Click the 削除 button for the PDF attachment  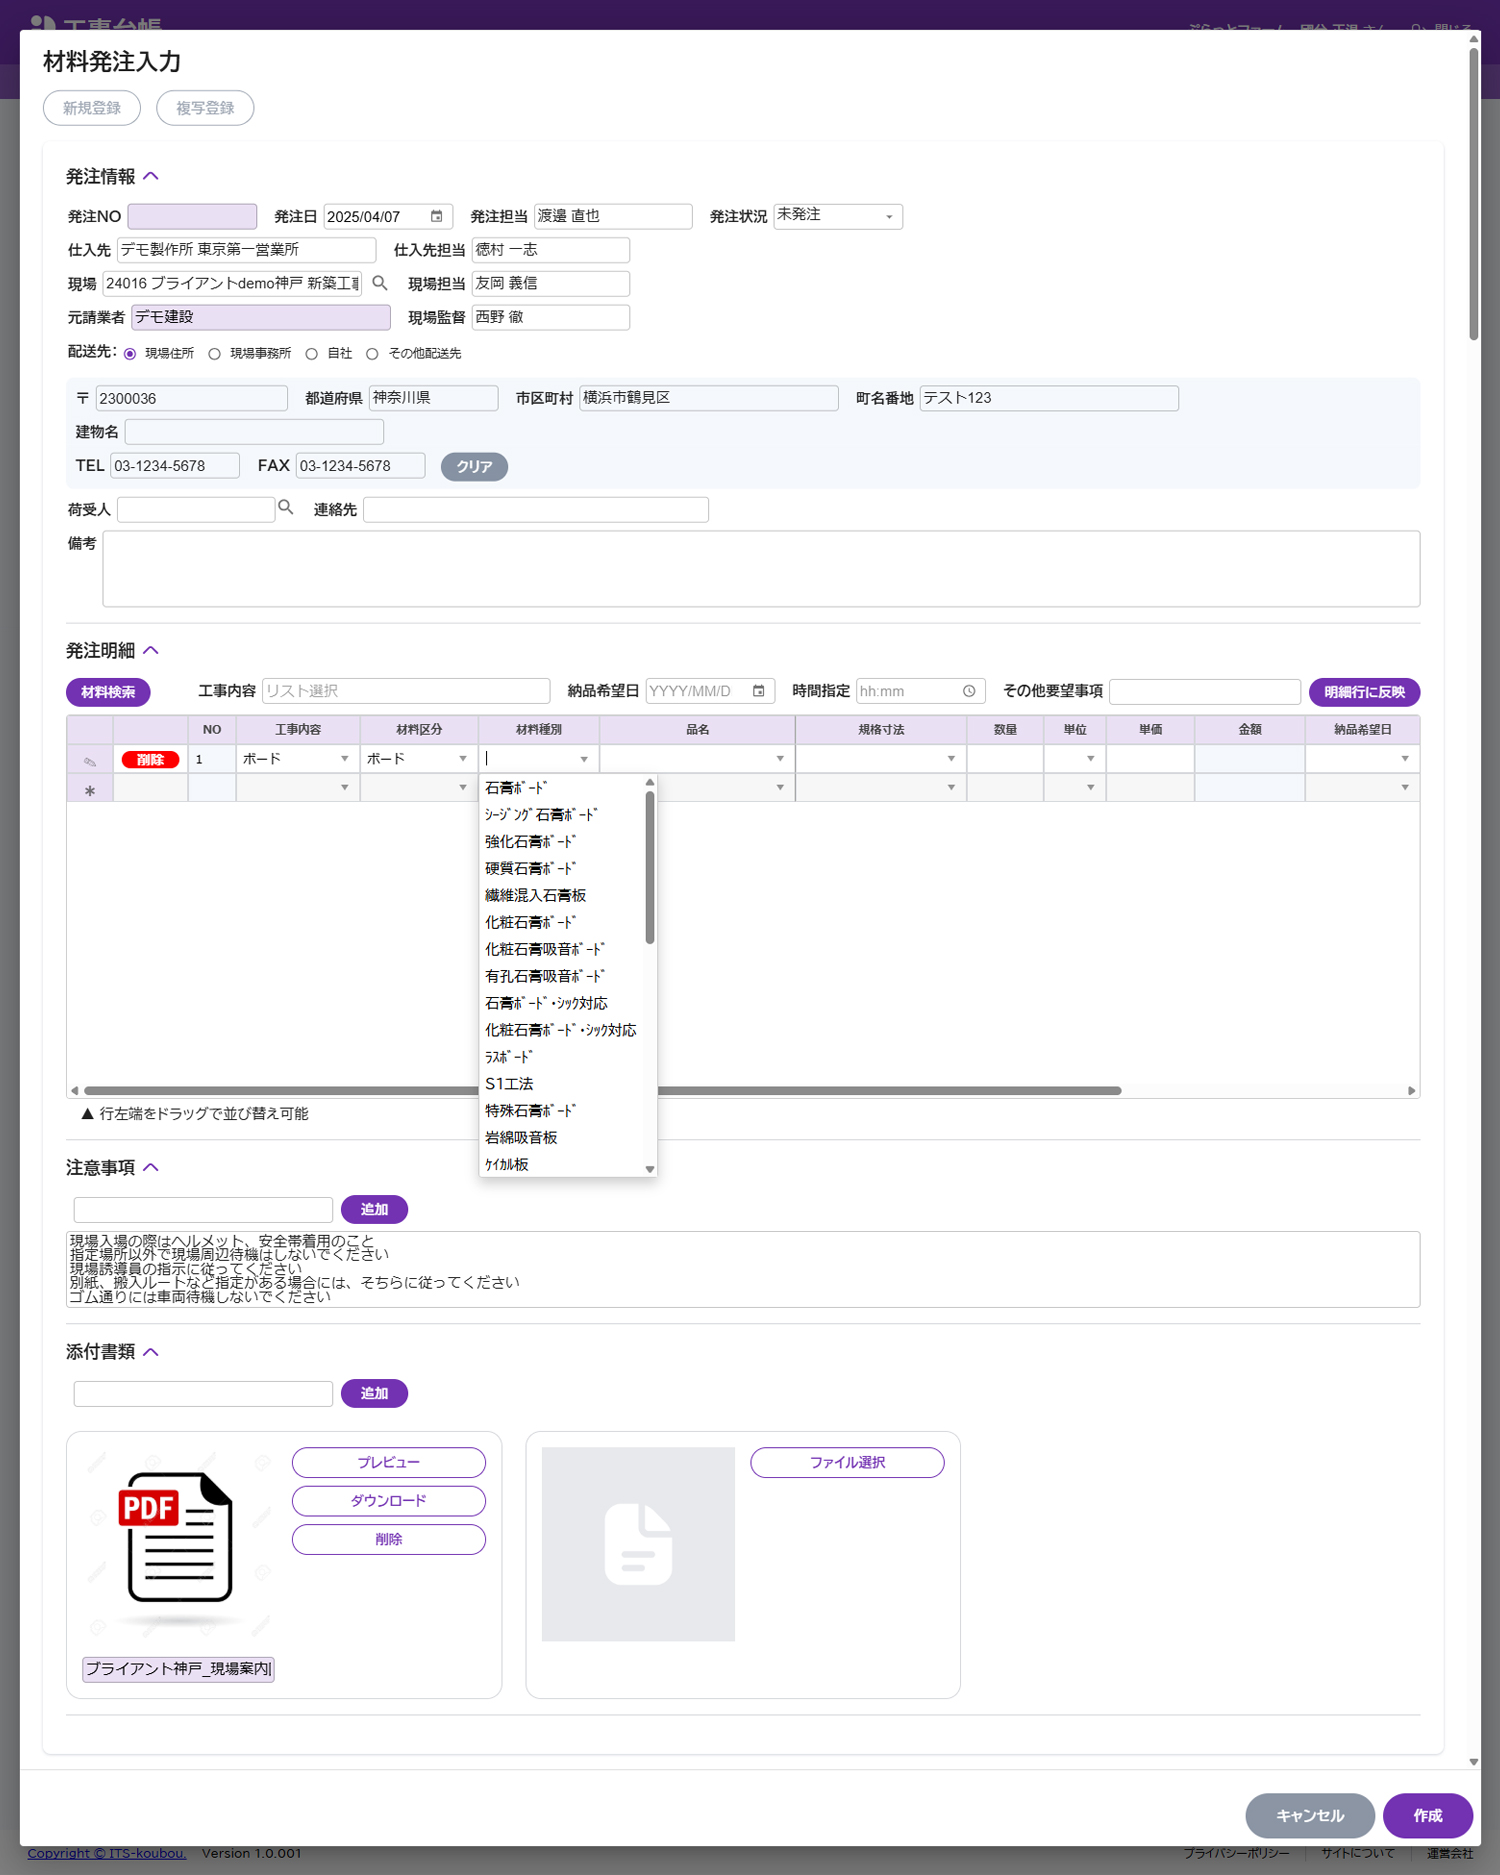pos(389,1540)
